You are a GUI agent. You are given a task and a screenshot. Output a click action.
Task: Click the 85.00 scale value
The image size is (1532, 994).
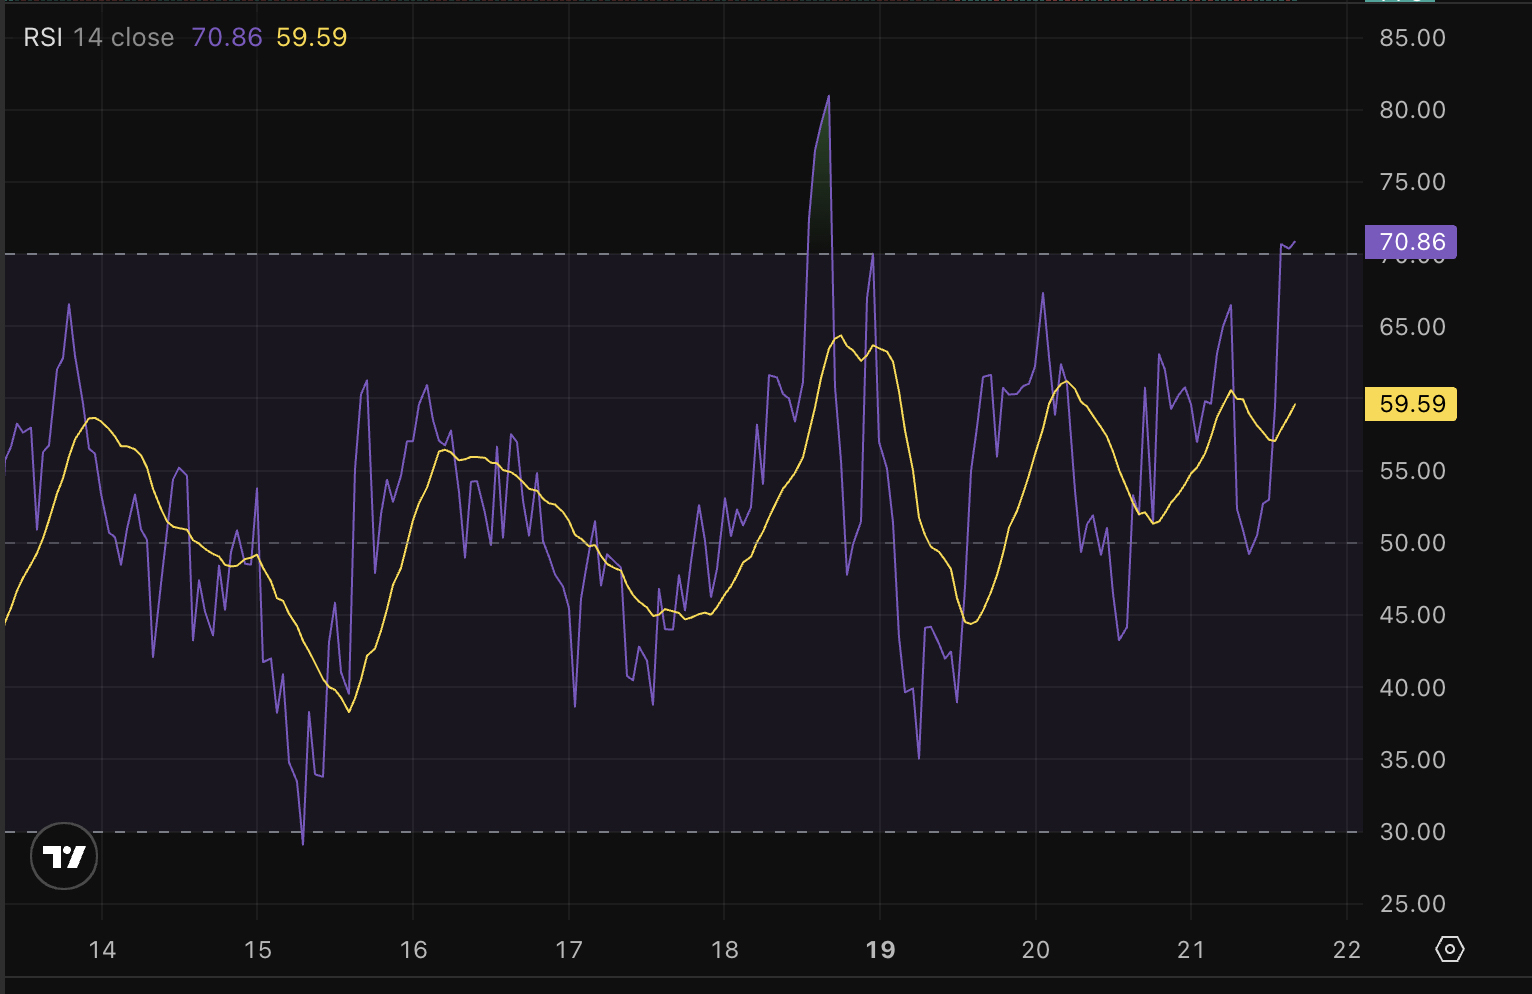click(x=1413, y=37)
